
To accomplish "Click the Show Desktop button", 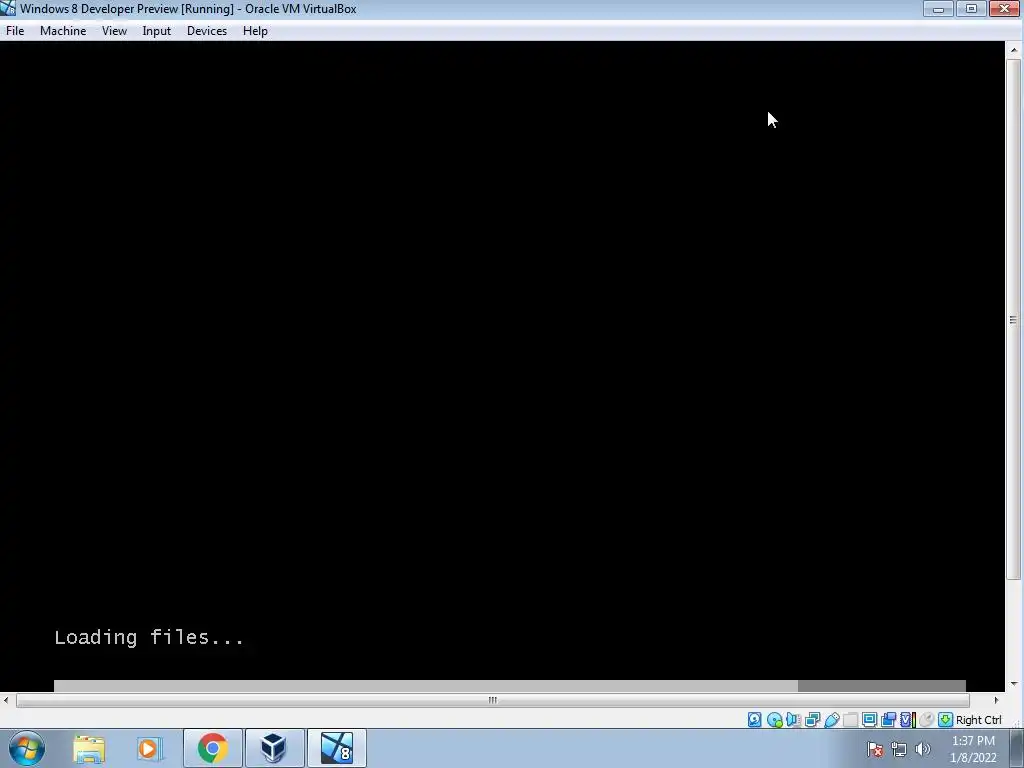I will (1017, 748).
